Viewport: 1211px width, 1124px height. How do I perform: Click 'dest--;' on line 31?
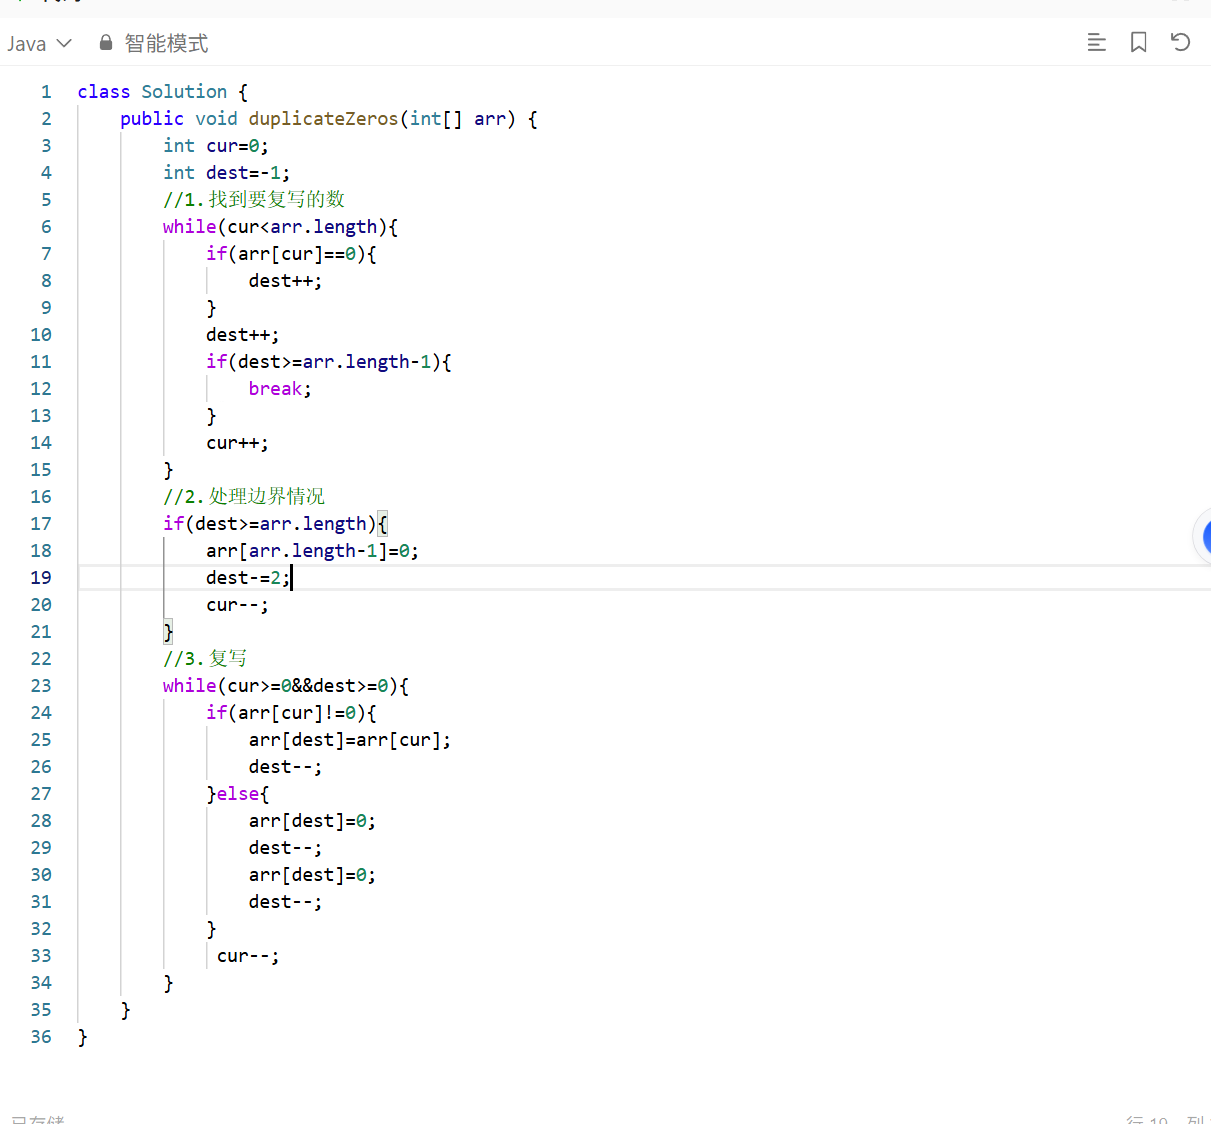click(286, 902)
